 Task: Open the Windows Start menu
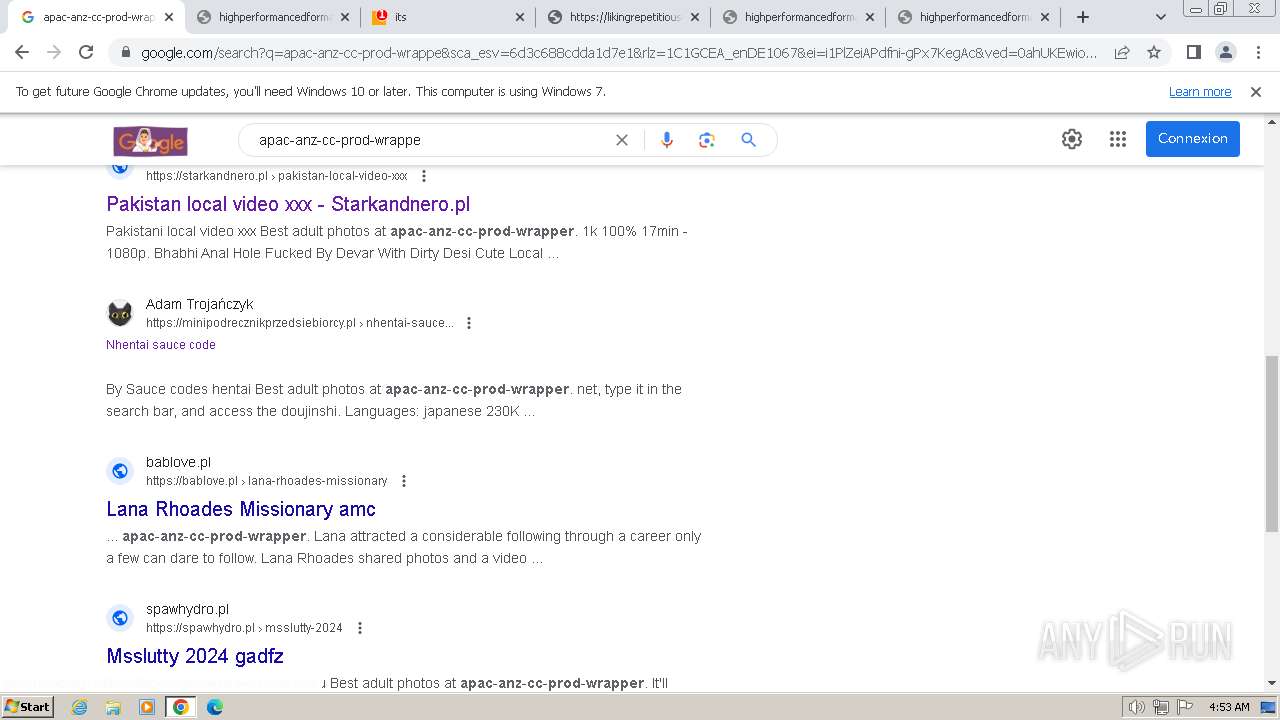pyautogui.click(x=27, y=707)
